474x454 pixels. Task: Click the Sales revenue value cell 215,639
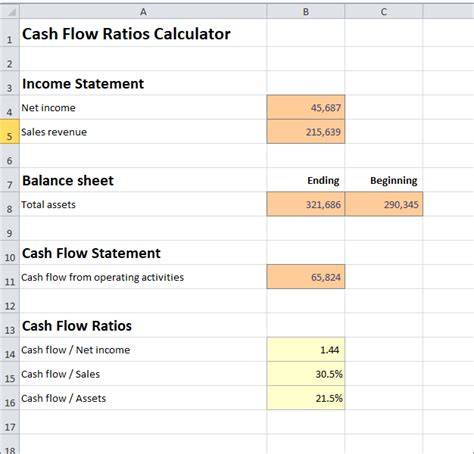click(x=306, y=132)
